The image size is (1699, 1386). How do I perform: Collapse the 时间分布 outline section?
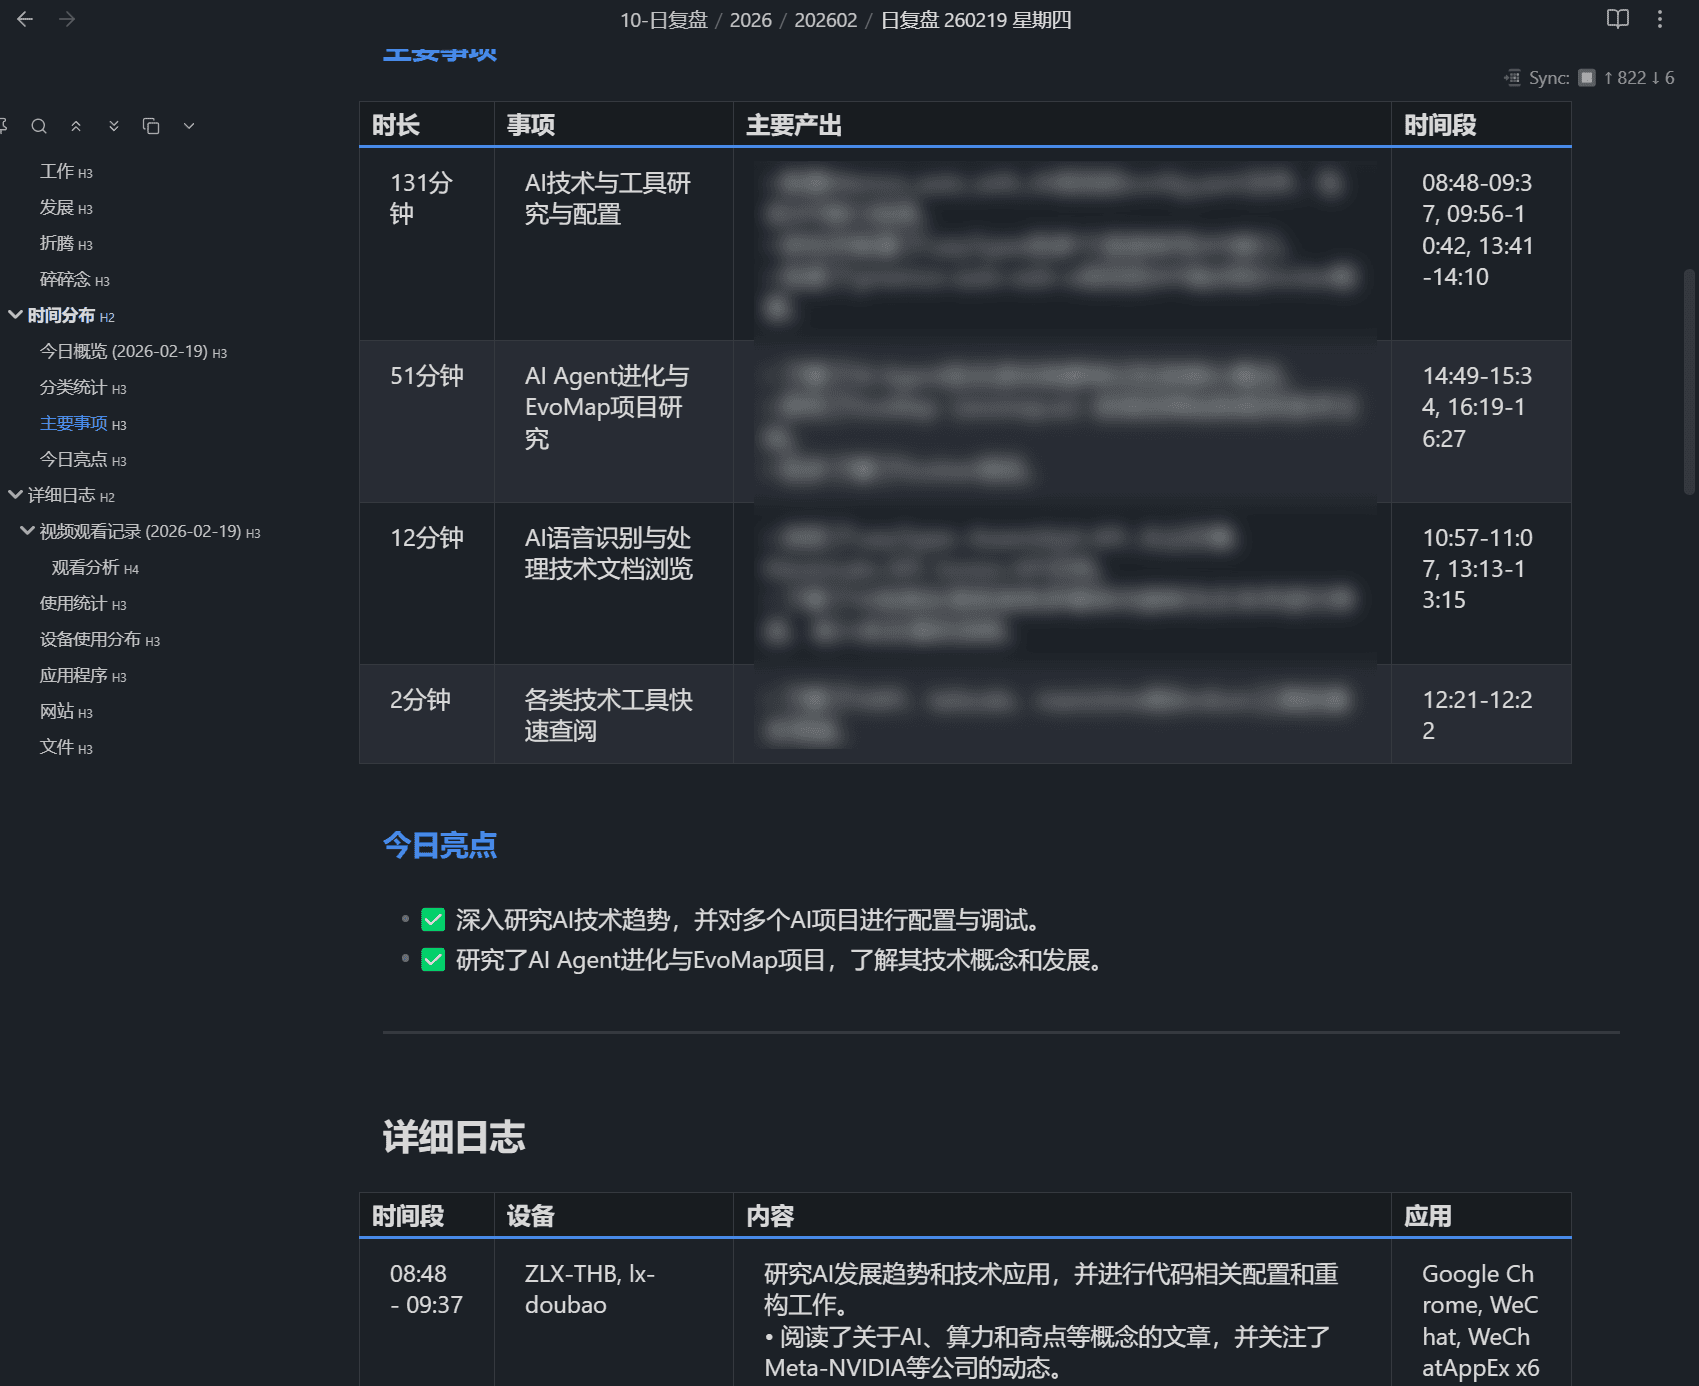click(14, 314)
